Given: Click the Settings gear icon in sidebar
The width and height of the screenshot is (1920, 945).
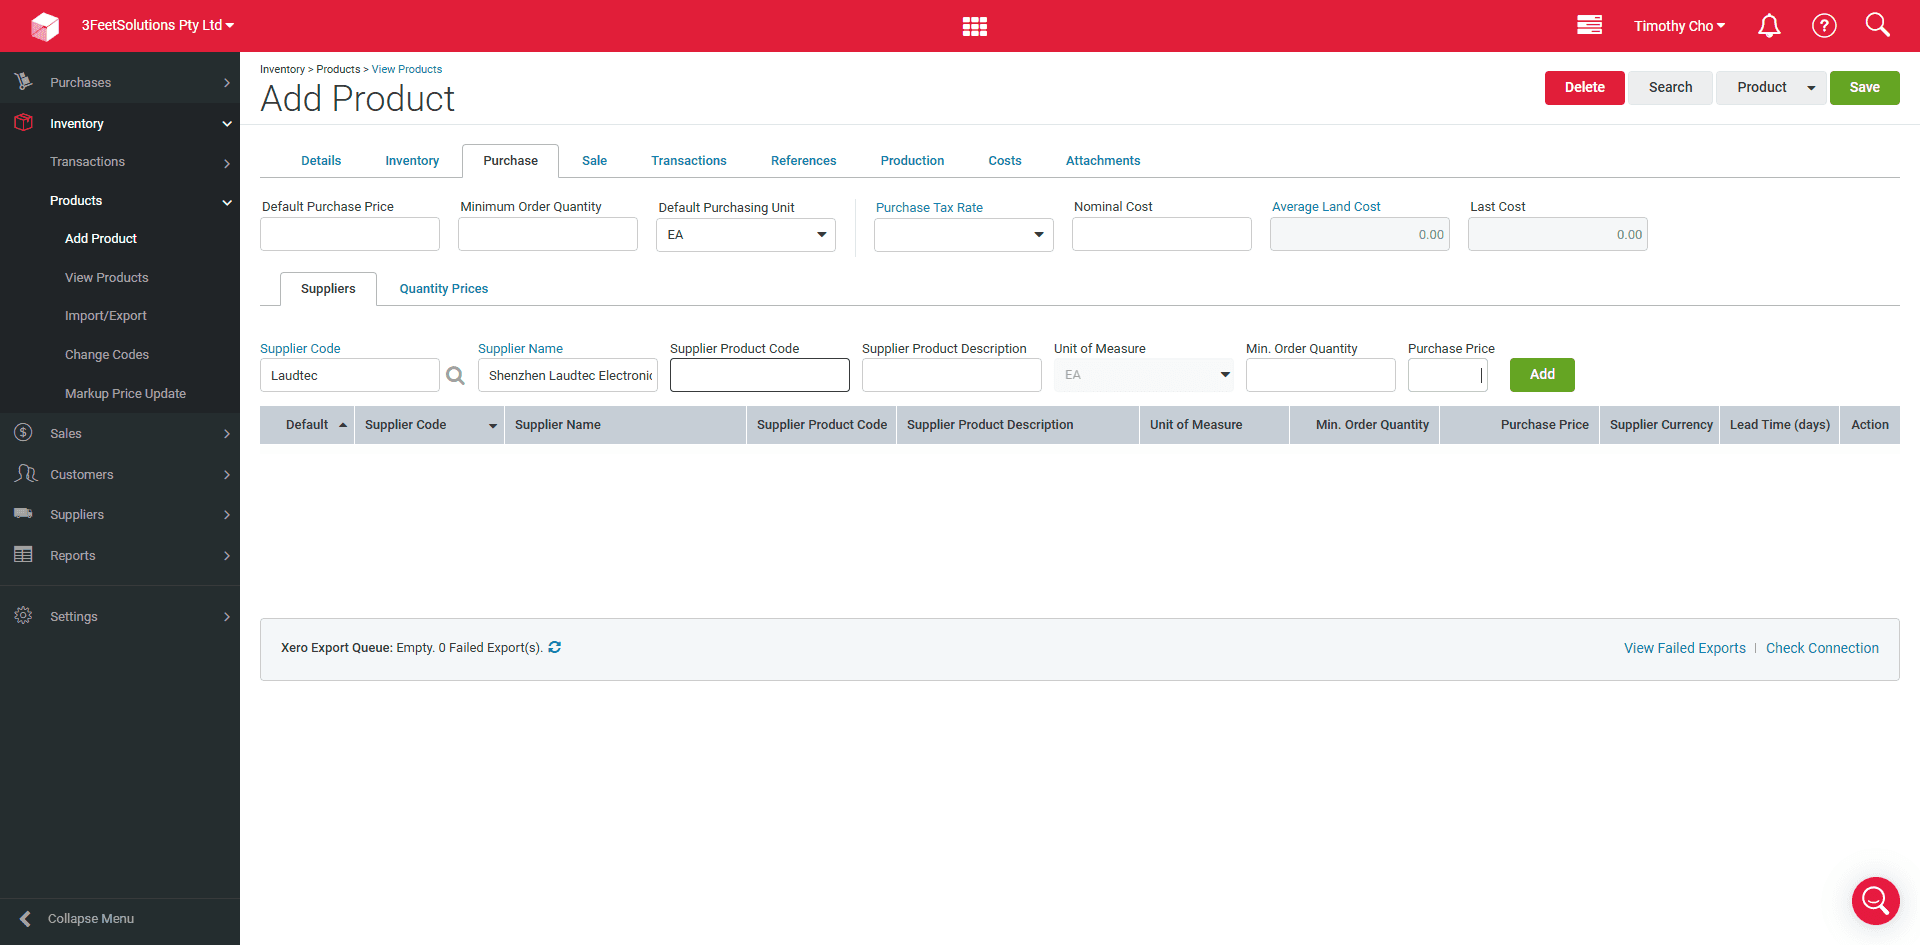Looking at the screenshot, I should (x=23, y=615).
